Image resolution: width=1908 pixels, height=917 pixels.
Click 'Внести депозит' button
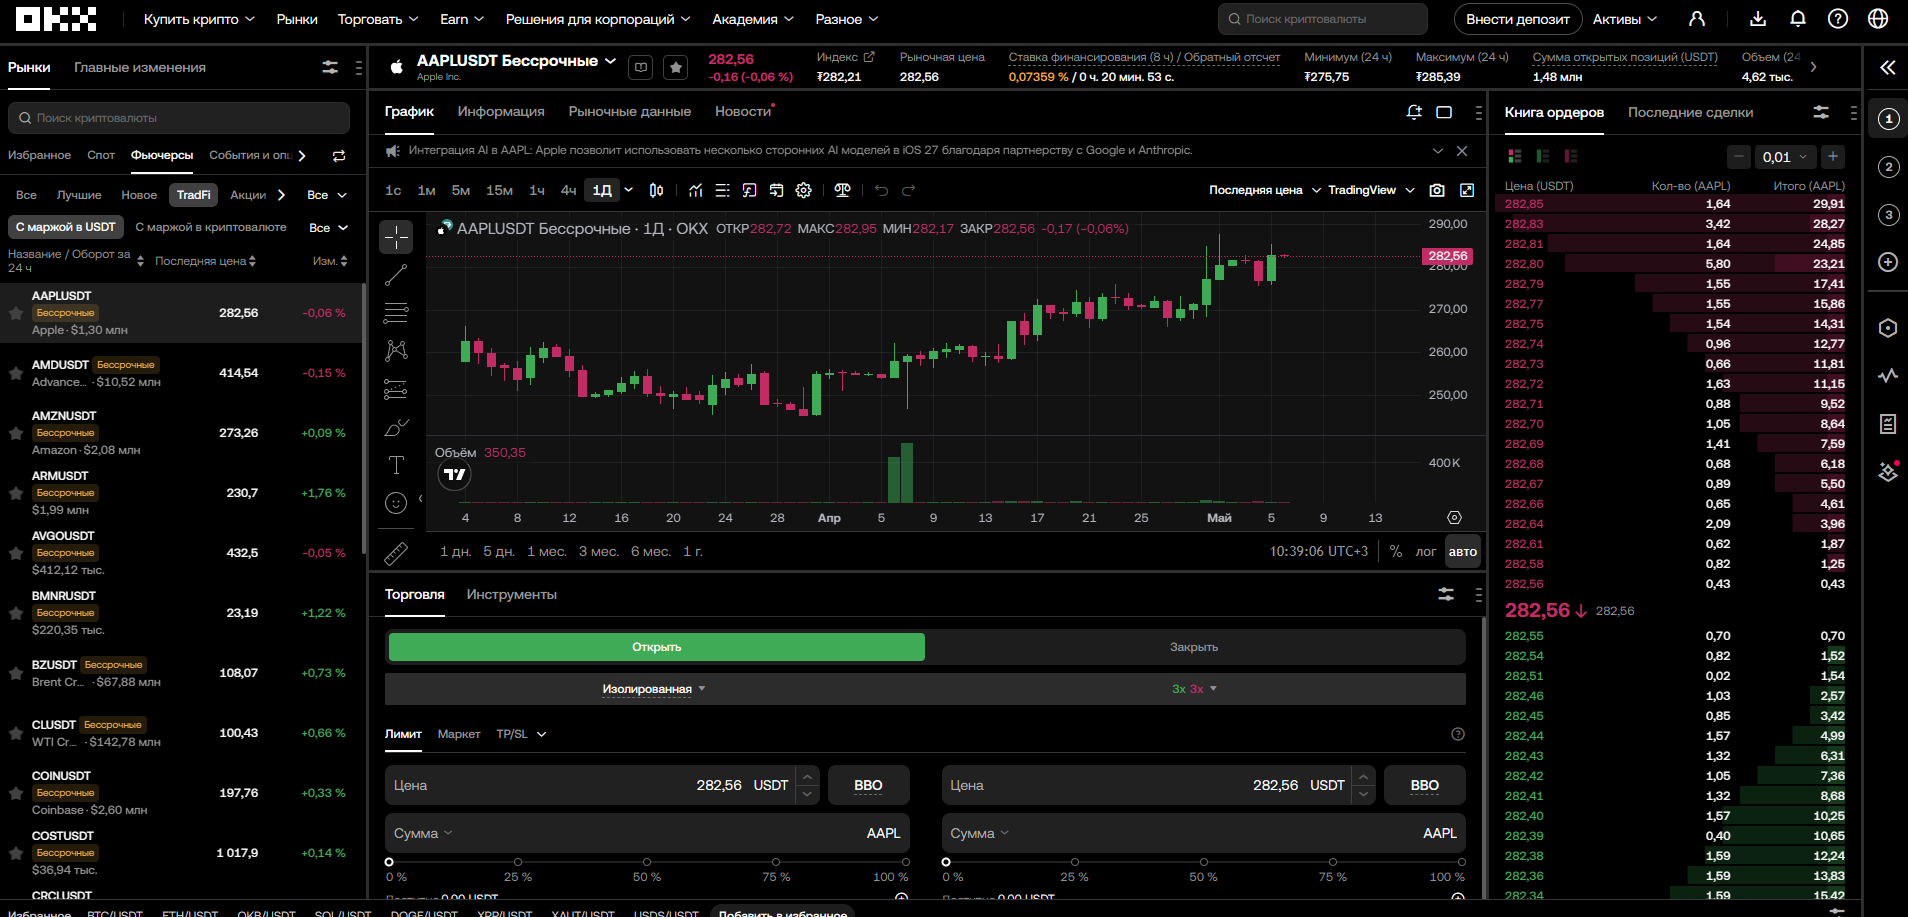1517,19
